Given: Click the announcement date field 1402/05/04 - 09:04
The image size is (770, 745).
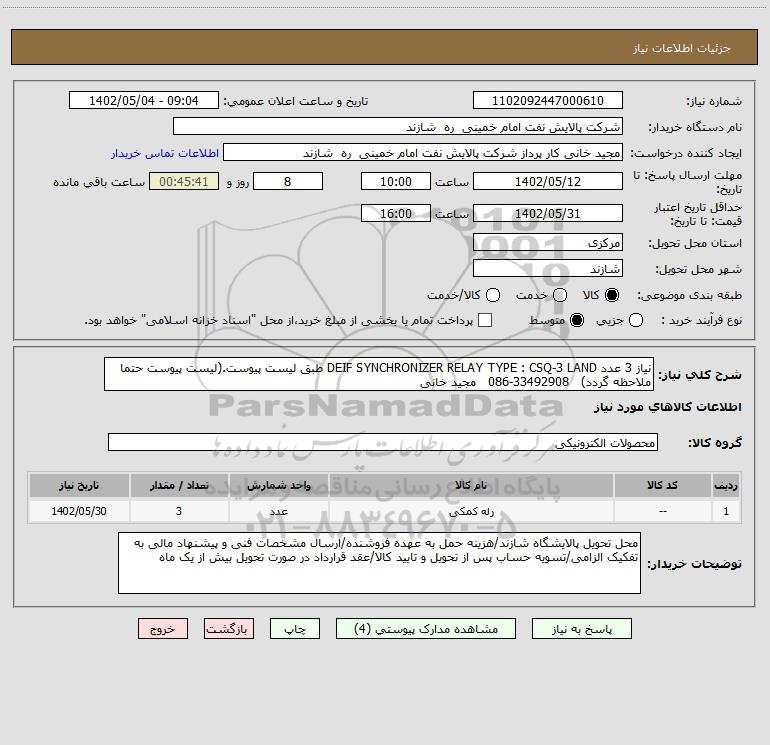Looking at the screenshot, I should pyautogui.click(x=143, y=100).
